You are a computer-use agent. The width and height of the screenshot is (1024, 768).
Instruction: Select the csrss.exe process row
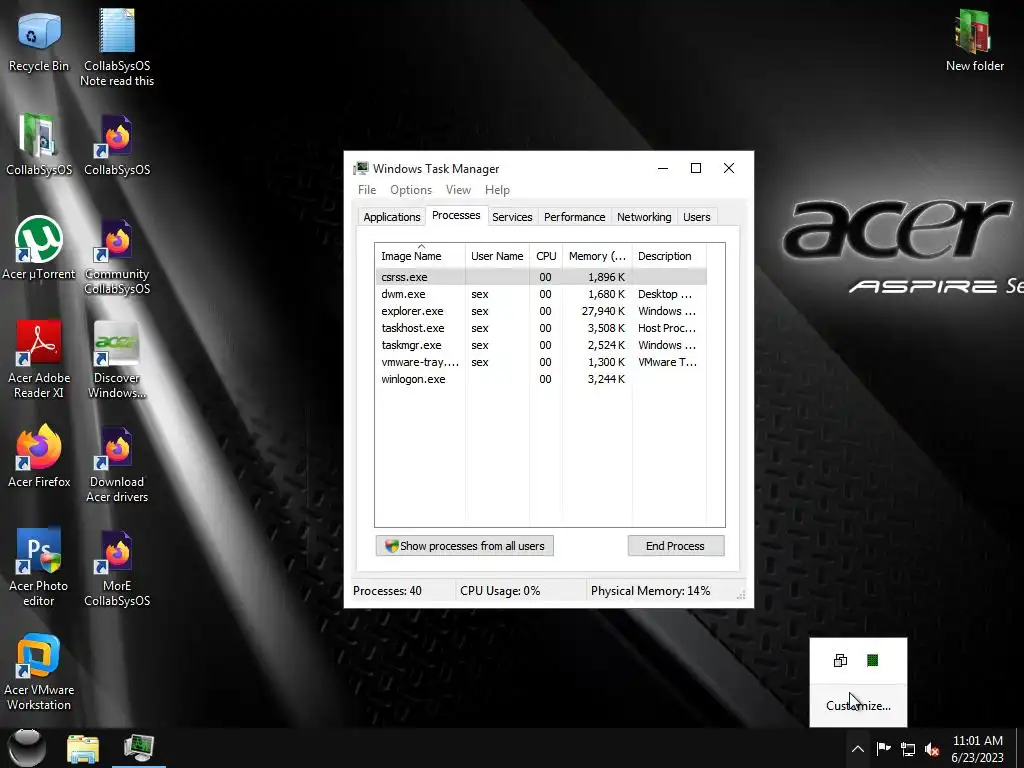(x=541, y=277)
